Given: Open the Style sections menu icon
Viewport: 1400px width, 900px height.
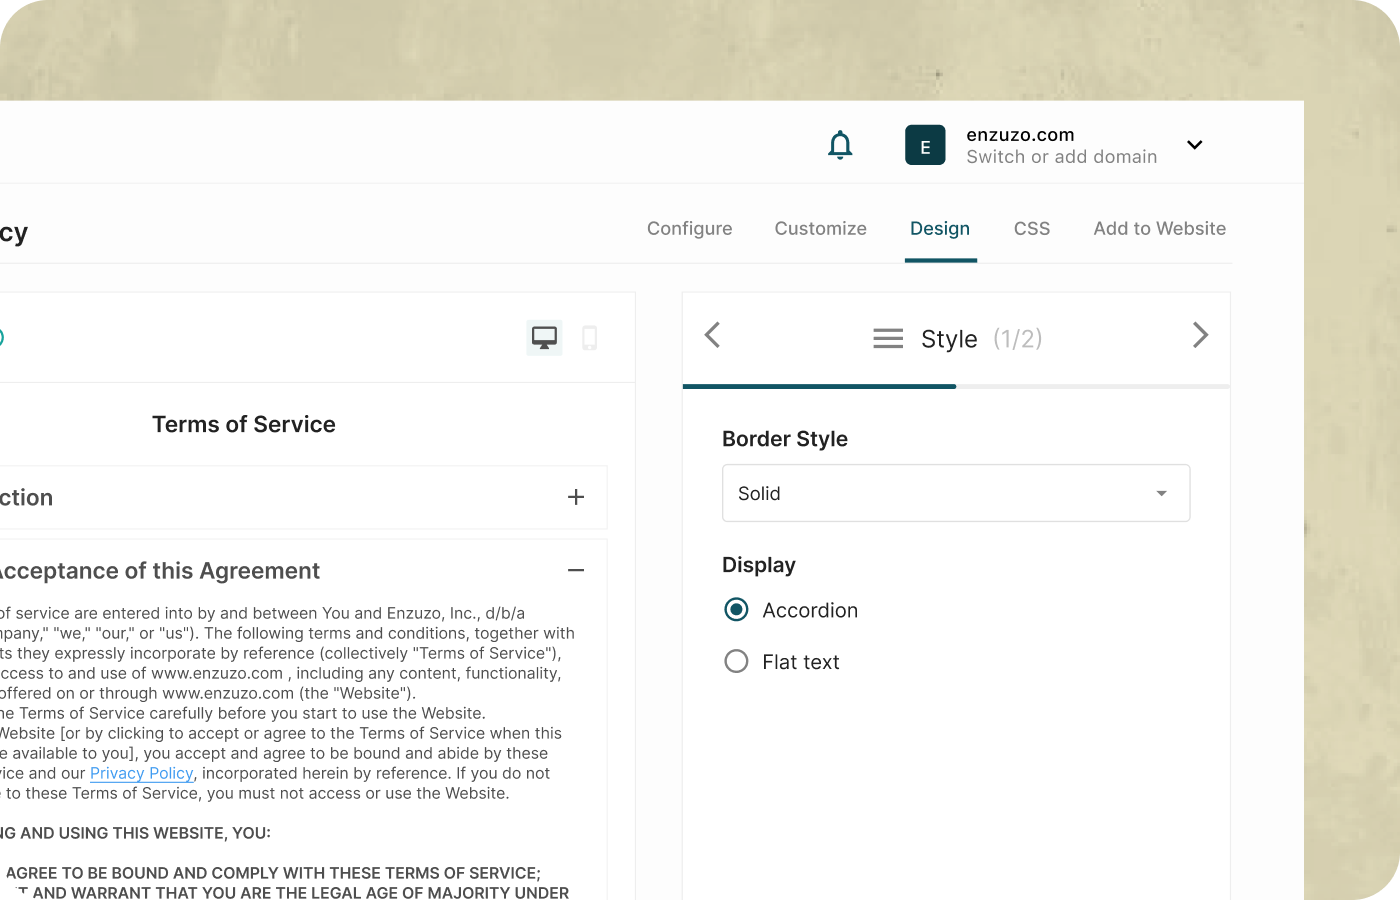Looking at the screenshot, I should click(x=888, y=339).
